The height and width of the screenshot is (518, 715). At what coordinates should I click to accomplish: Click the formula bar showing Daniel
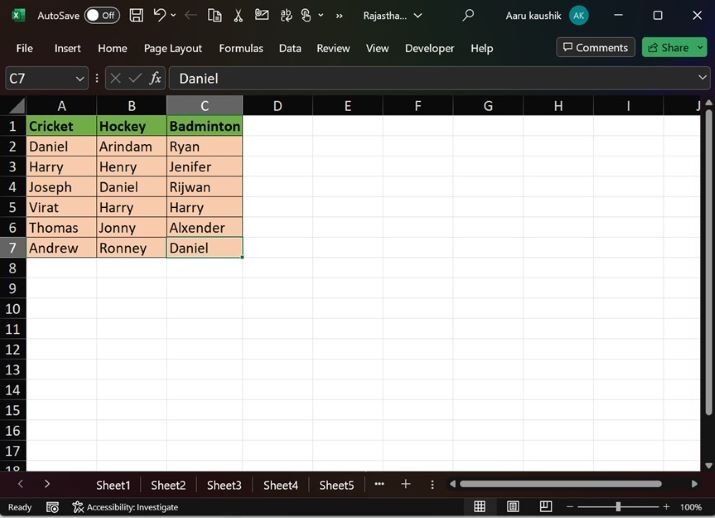click(432, 79)
